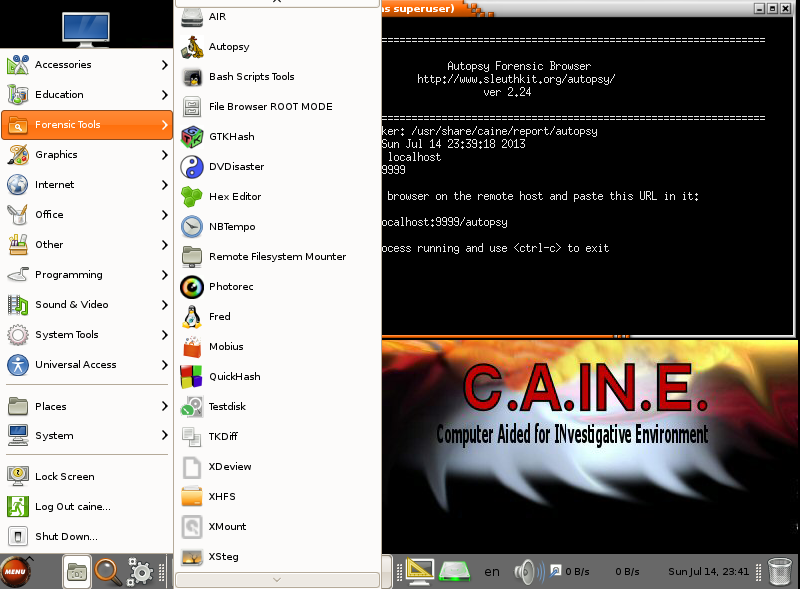This screenshot has height=589, width=800.
Task: Open the AIR imaging tool icon
Action: click(192, 17)
